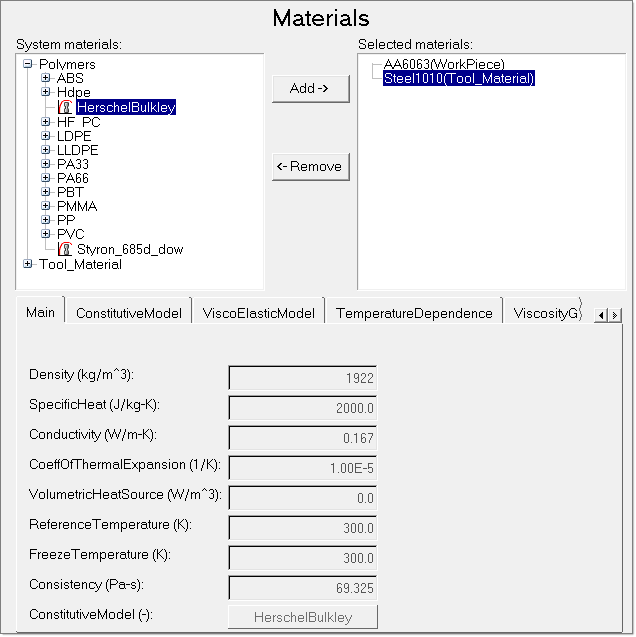Select the PBT tree entry
636x637 pixels.
point(70,192)
